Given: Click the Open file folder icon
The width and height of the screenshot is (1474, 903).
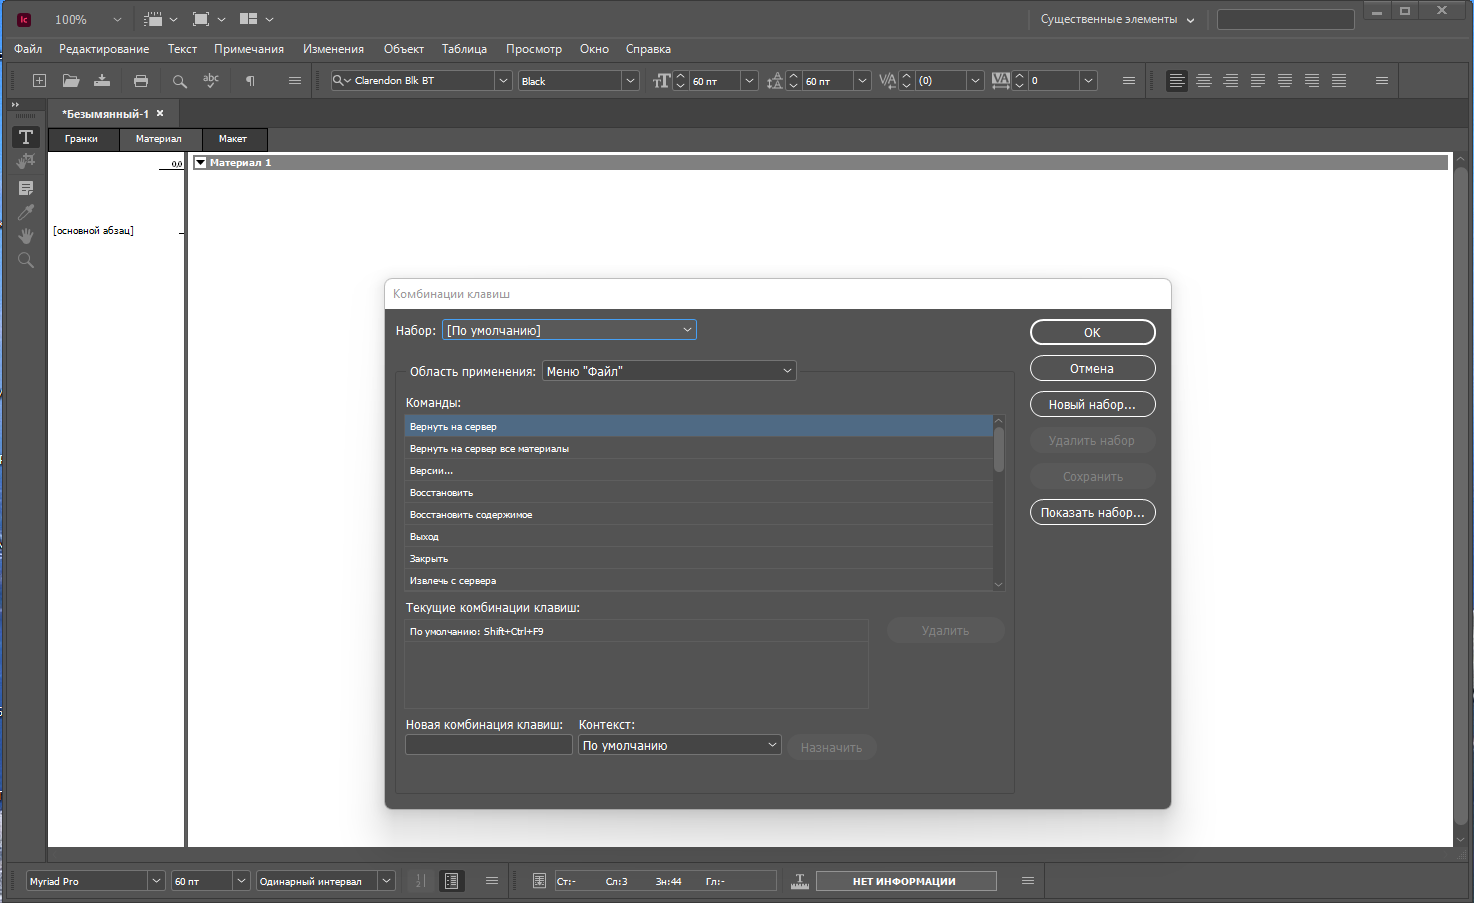Looking at the screenshot, I should pyautogui.click(x=71, y=81).
